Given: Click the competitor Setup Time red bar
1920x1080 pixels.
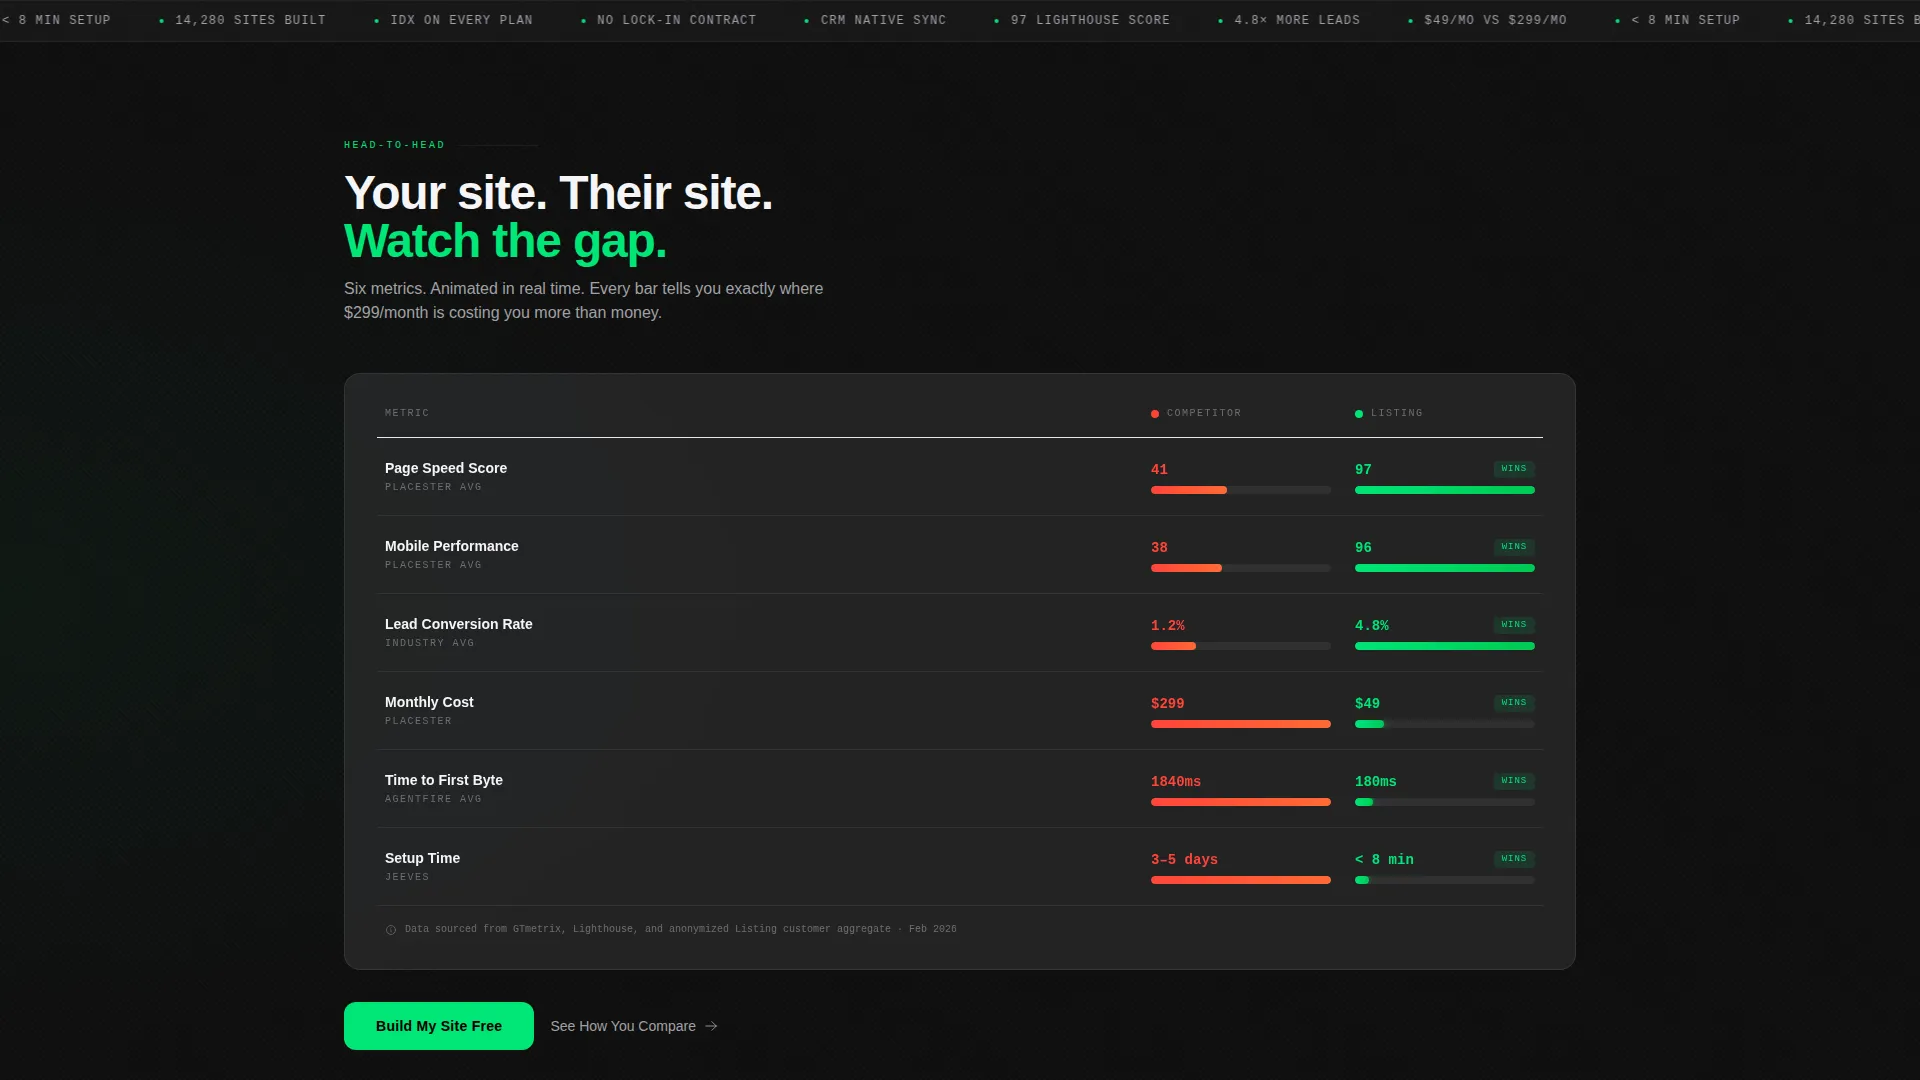Looking at the screenshot, I should click(x=1241, y=880).
